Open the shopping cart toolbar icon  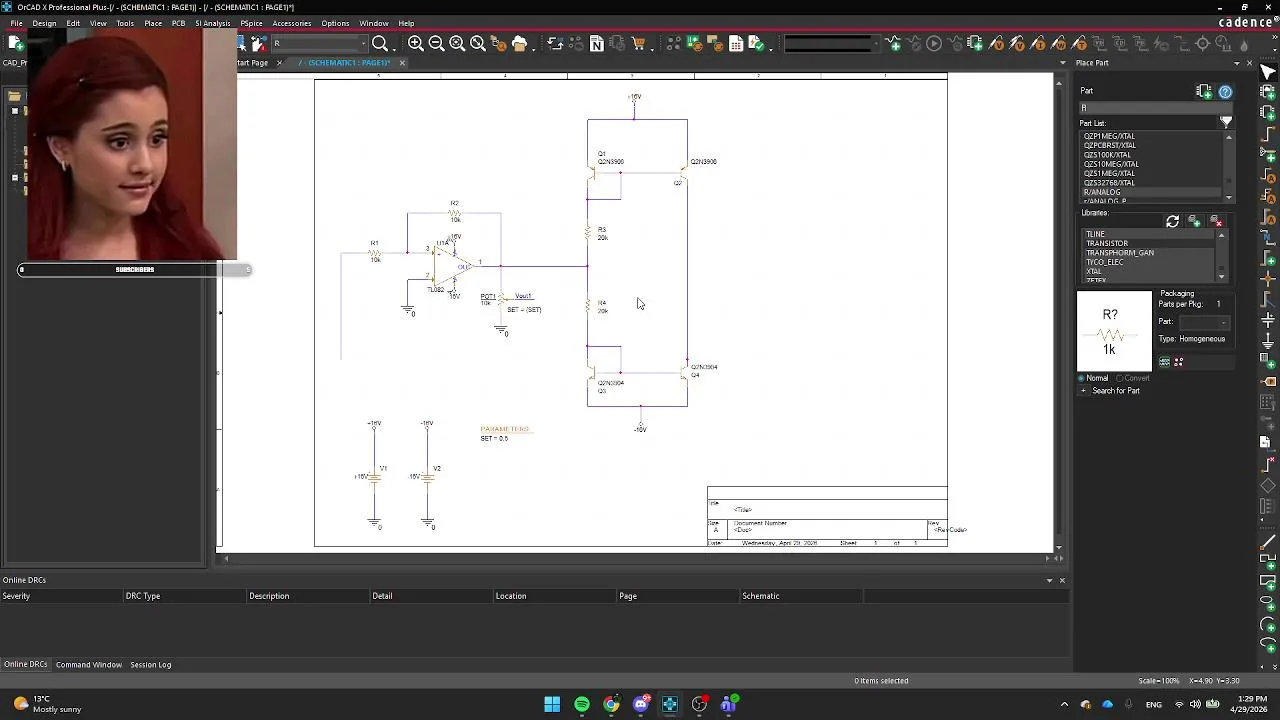click(638, 43)
